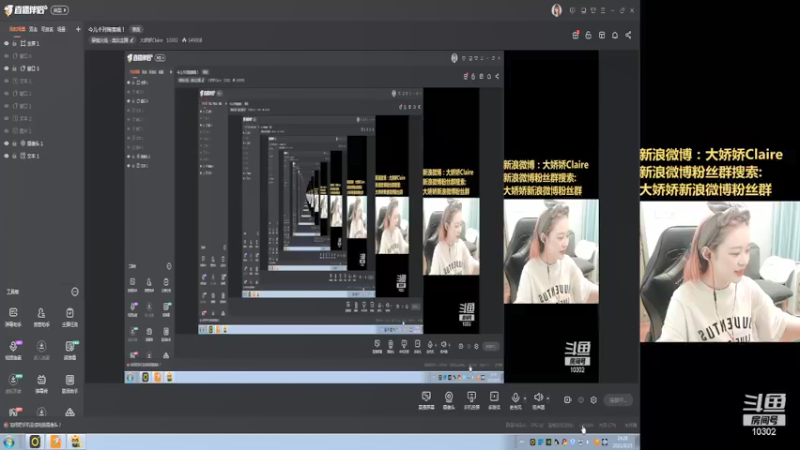Open the 主播任务 streamer tasks tool
The width and height of the screenshot is (800, 450).
(70, 316)
